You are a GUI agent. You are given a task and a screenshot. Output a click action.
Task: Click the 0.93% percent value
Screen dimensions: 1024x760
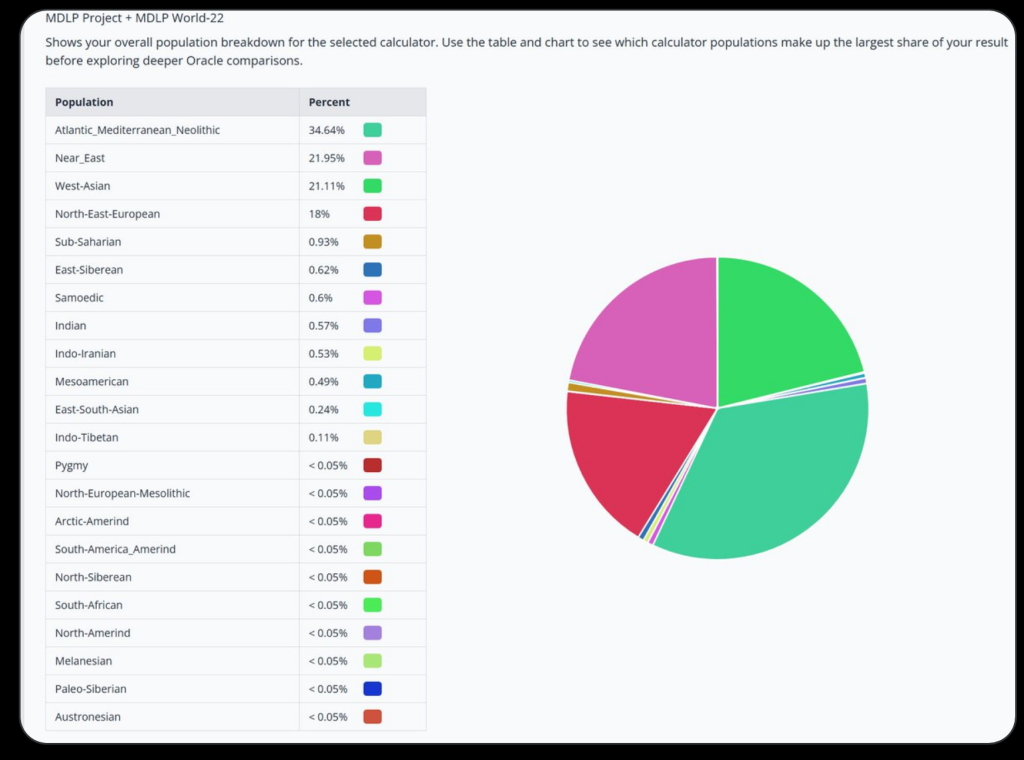323,242
